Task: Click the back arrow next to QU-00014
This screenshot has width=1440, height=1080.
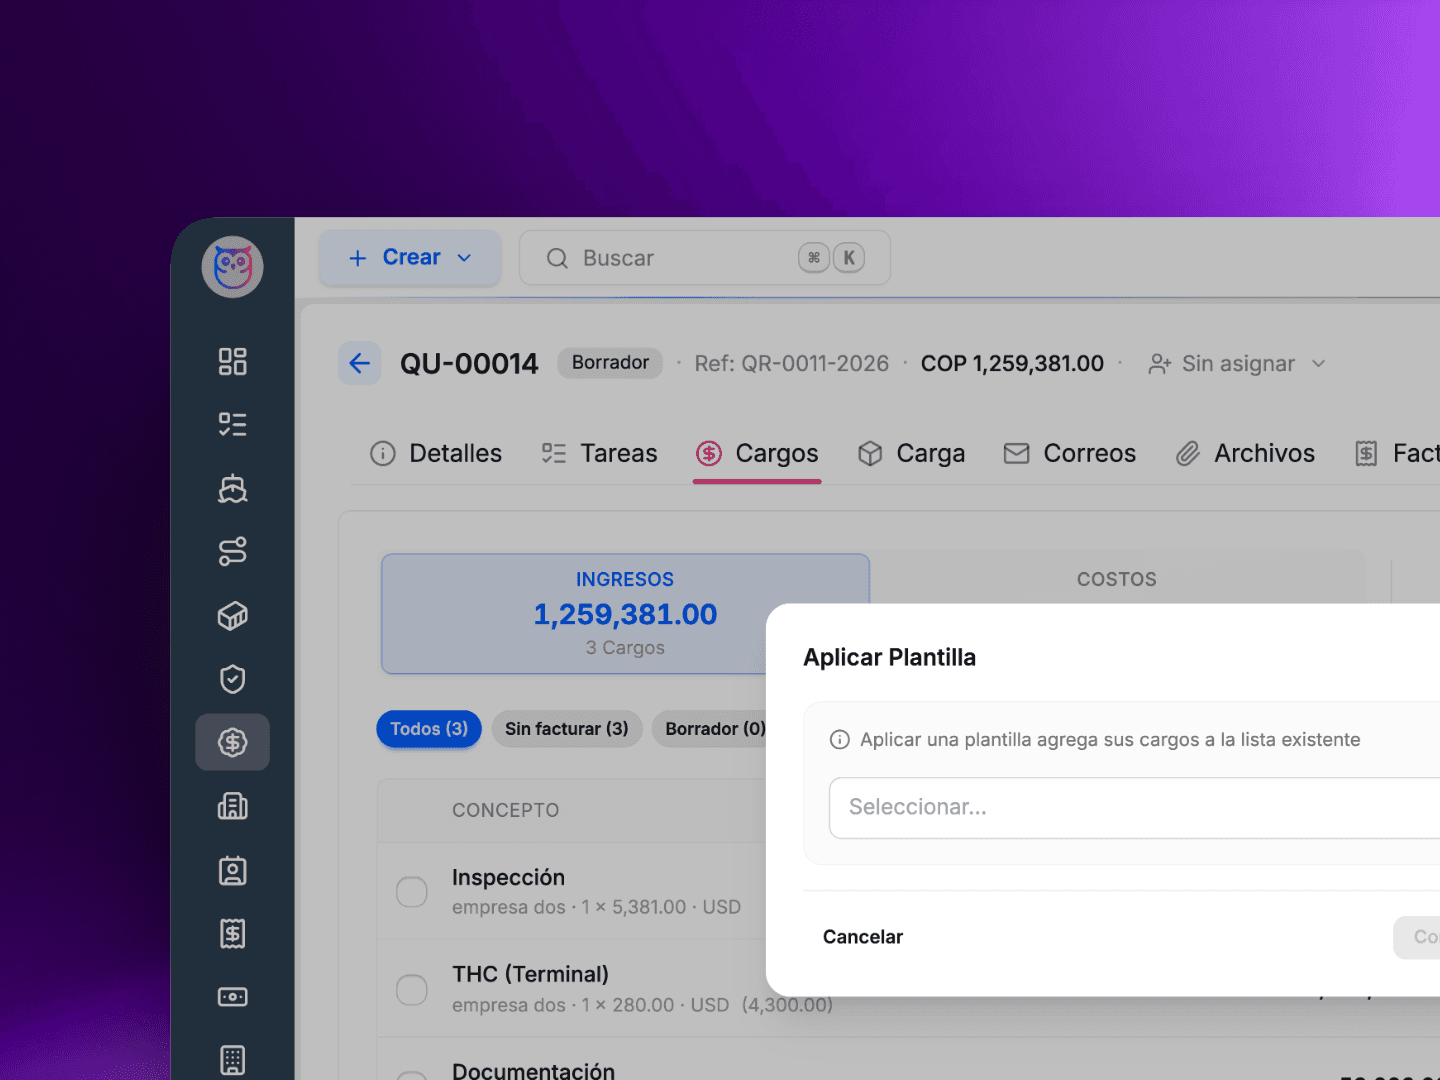Action: pyautogui.click(x=360, y=363)
